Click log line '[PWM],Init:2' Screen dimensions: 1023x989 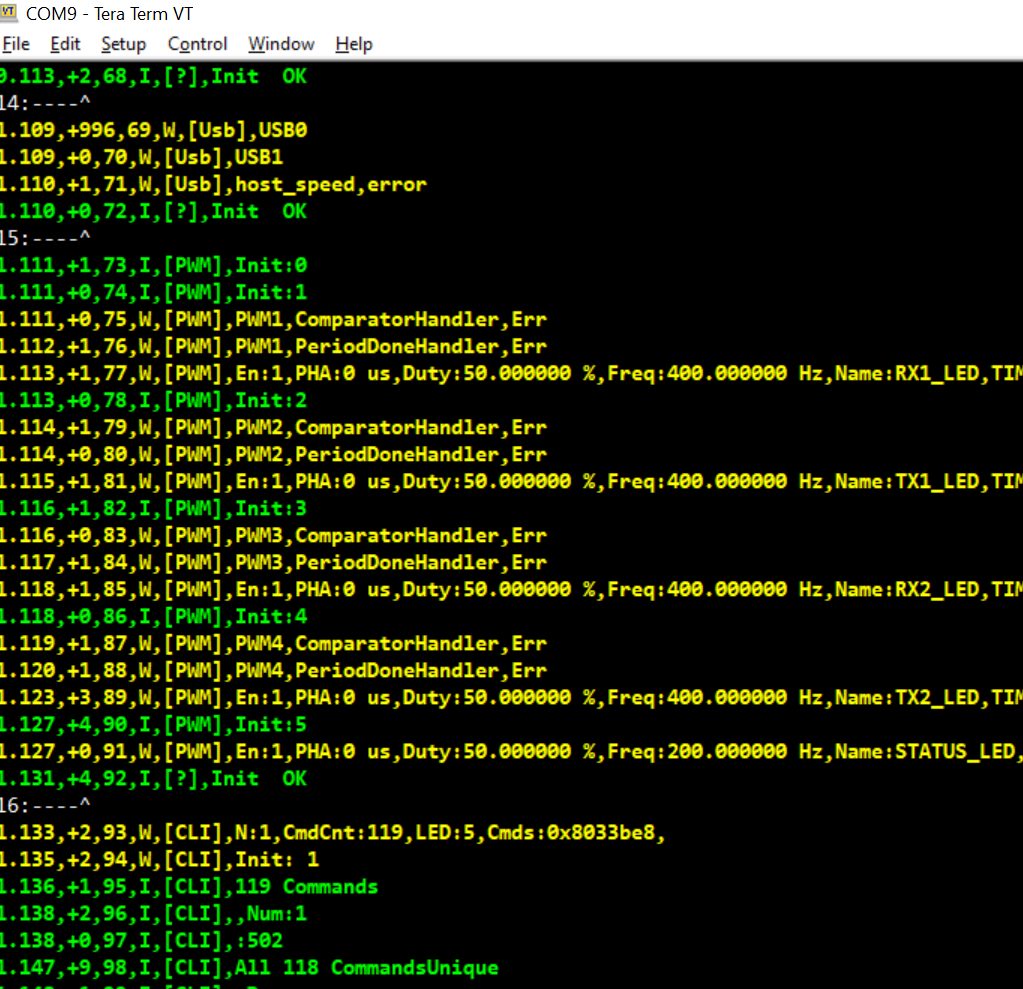coord(153,401)
